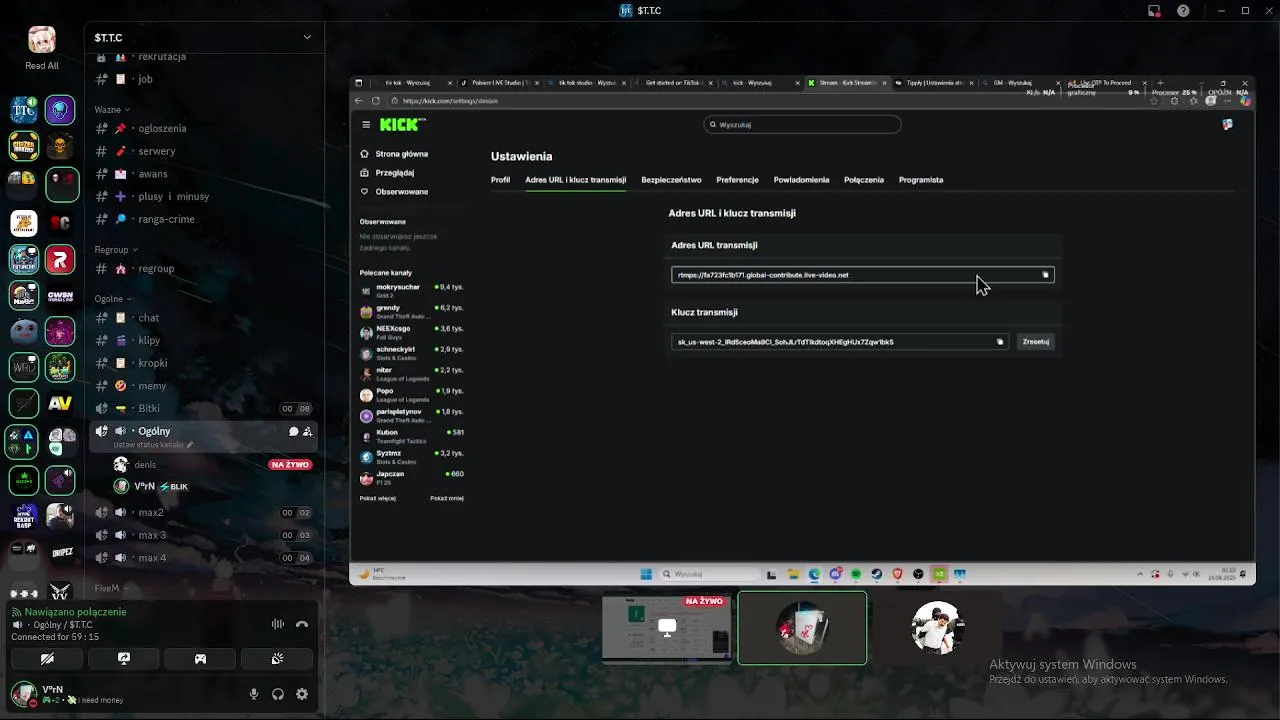Open Discord help question mark icon
This screenshot has height=720, width=1280.
coord(1184,11)
